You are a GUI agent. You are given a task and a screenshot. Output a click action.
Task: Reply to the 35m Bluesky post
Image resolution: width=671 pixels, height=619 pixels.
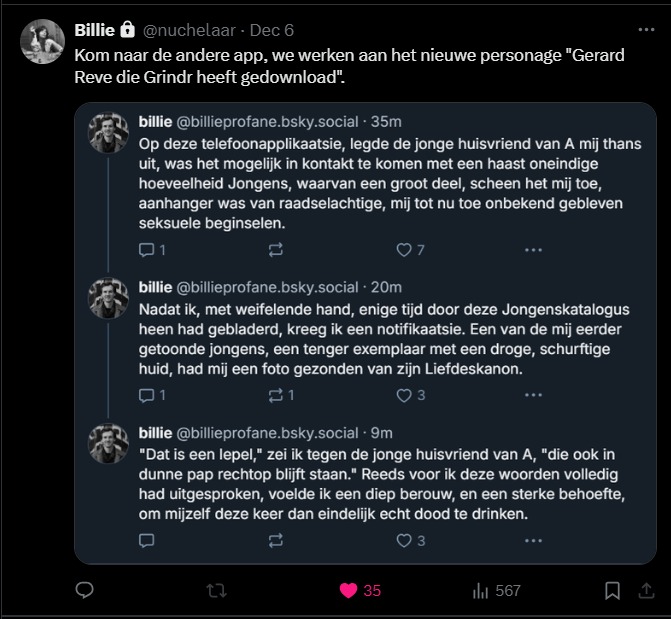coord(147,250)
